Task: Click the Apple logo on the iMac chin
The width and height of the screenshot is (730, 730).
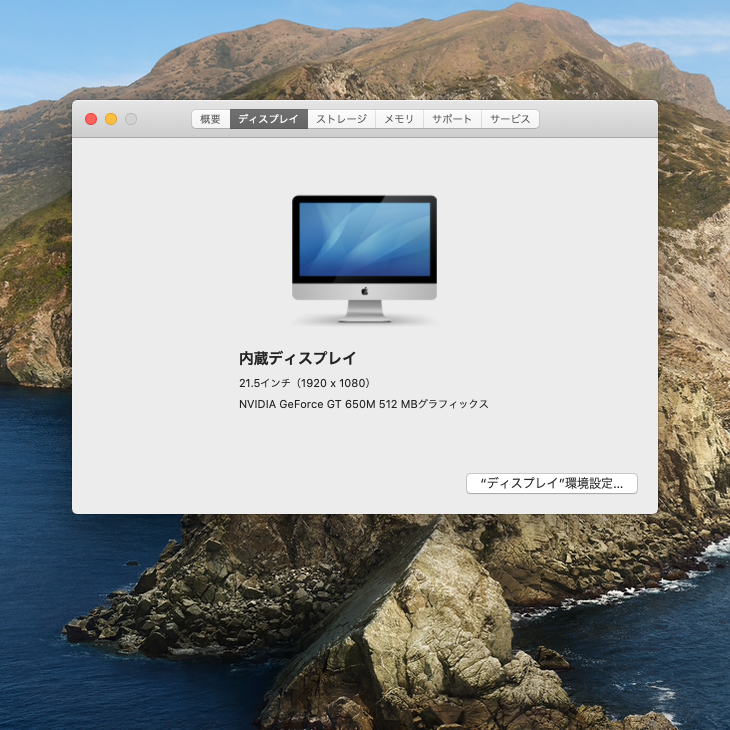Action: coord(365,291)
